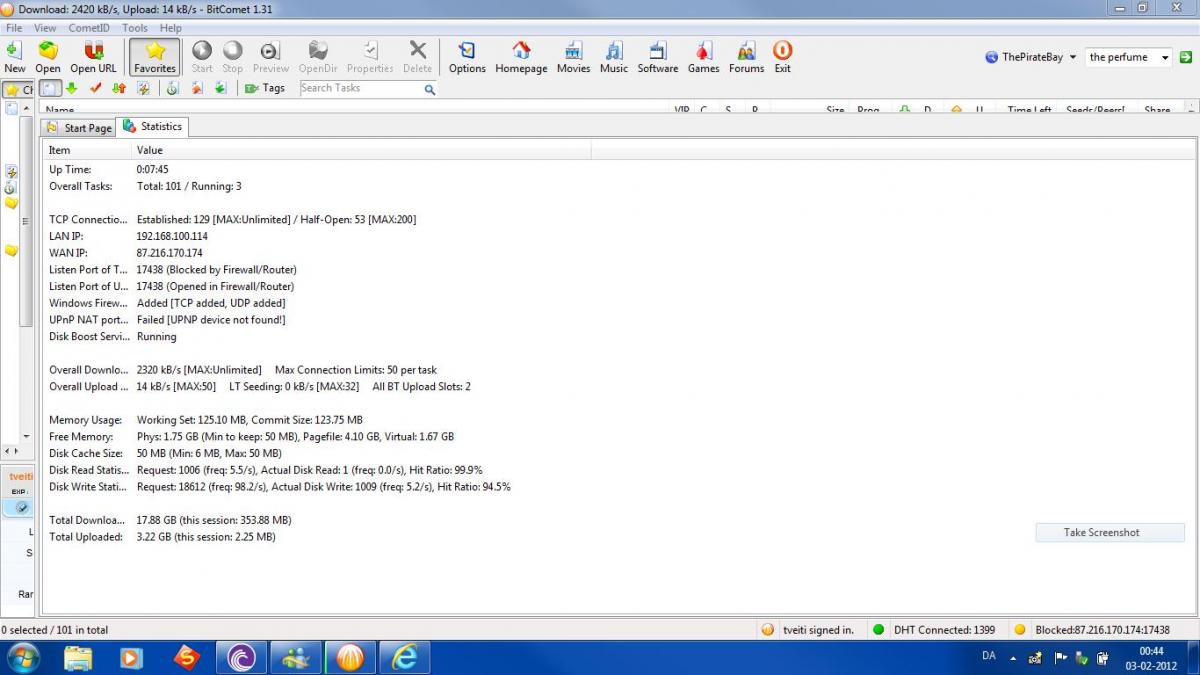Switch to the Start Page tab
Image resolution: width=1200 pixels, height=675 pixels.
point(79,128)
